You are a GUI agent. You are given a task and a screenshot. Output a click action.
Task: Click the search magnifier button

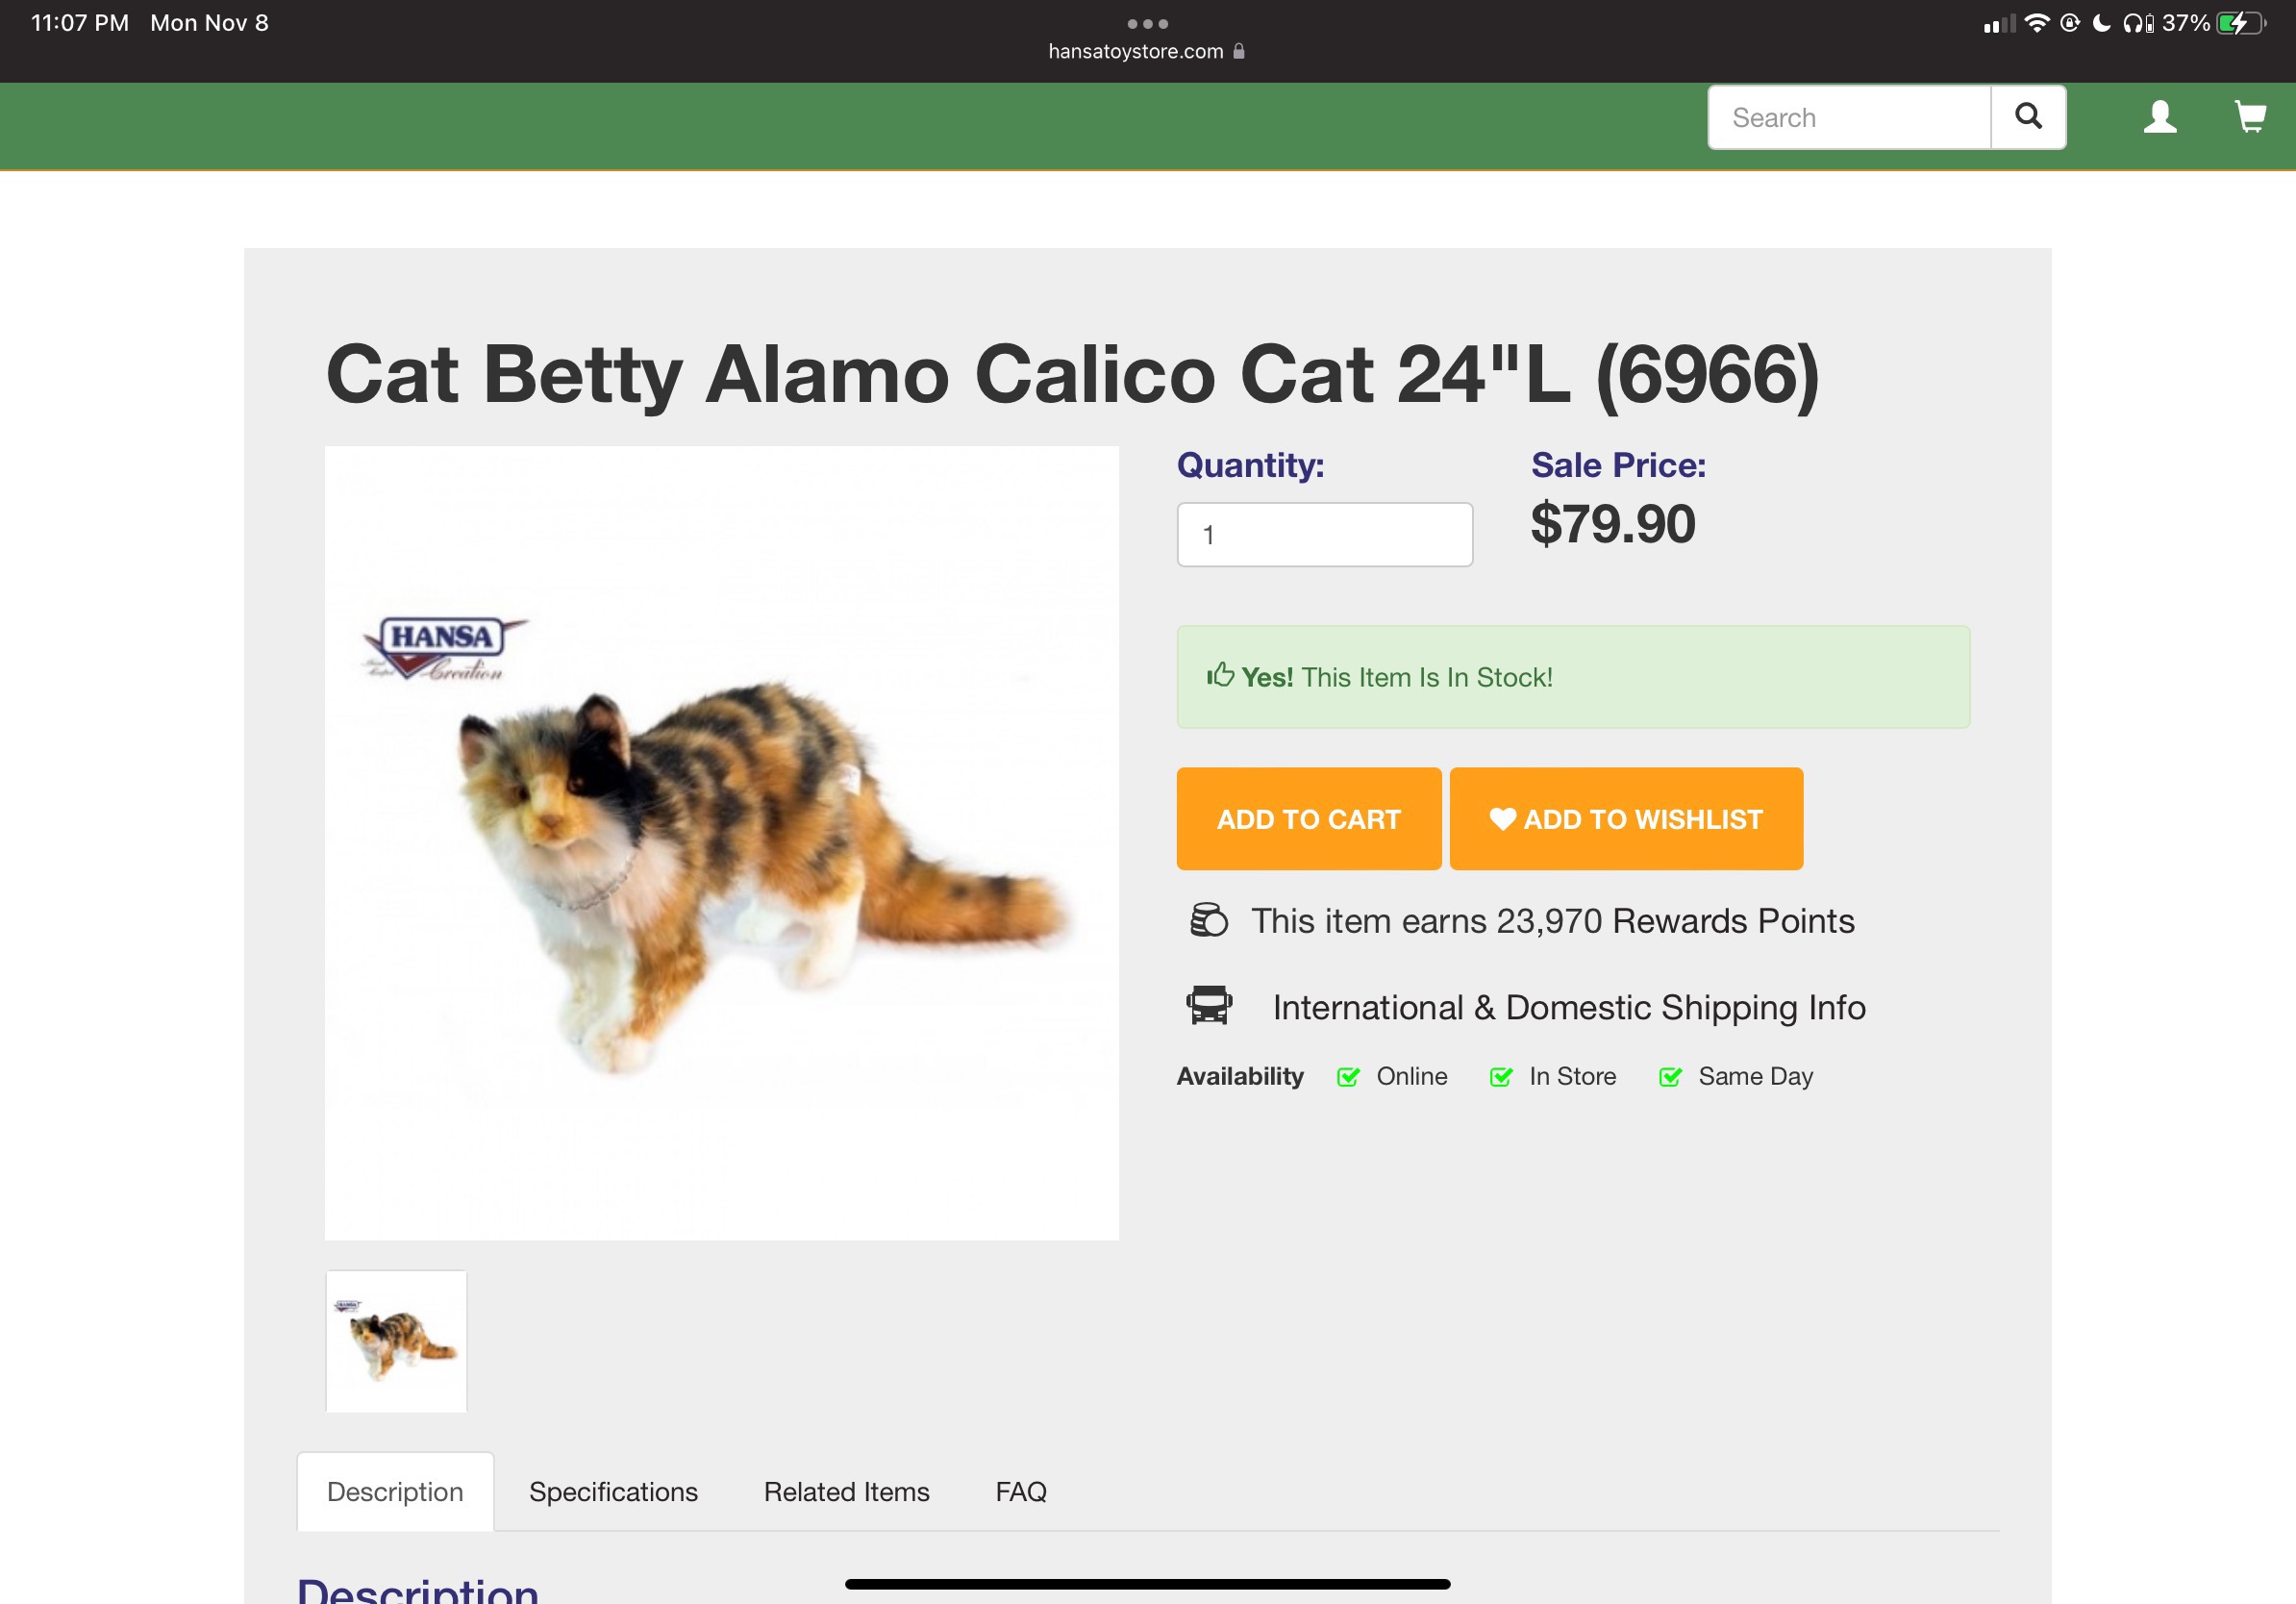point(2027,117)
